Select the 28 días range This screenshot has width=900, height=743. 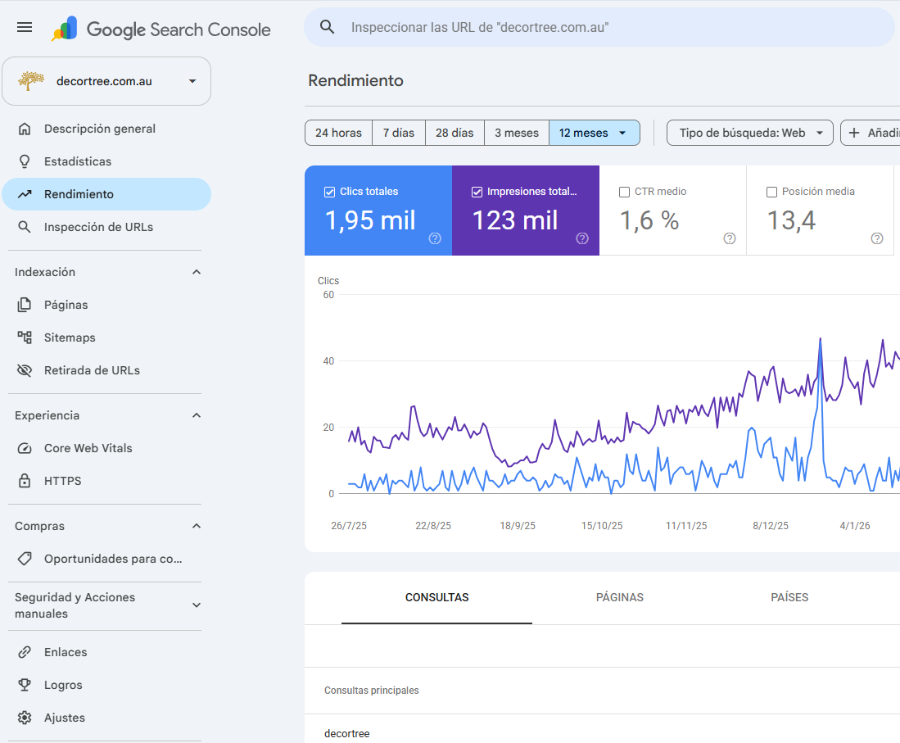point(455,133)
